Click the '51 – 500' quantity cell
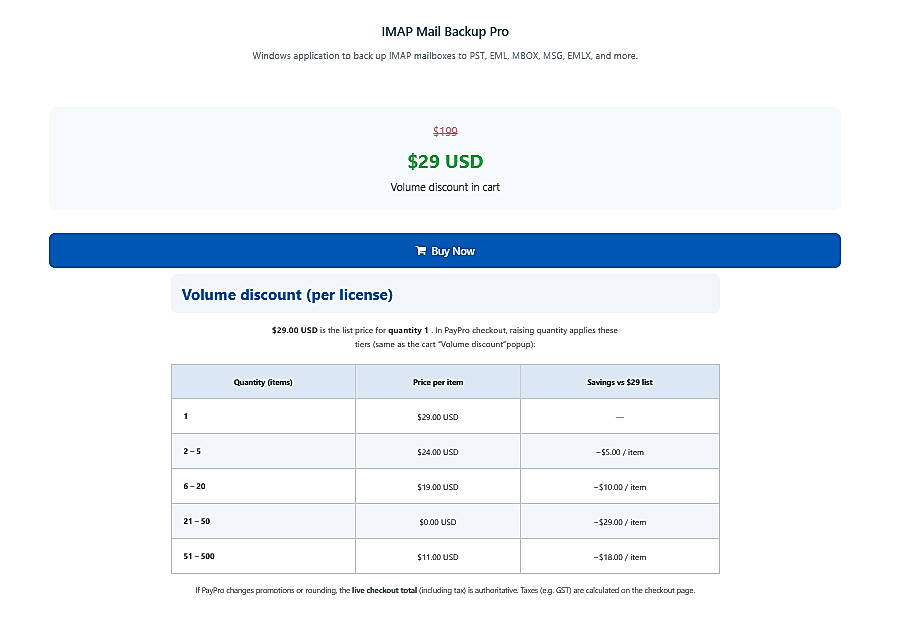915x624 pixels. point(263,556)
